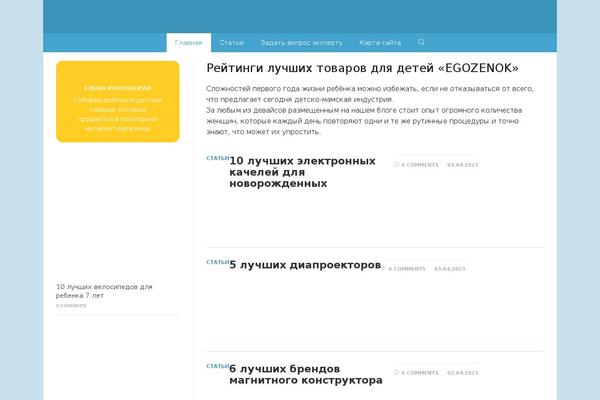Click Статьи category label beside магнитного конструктора
This screenshot has height=400, width=600.
tap(218, 366)
